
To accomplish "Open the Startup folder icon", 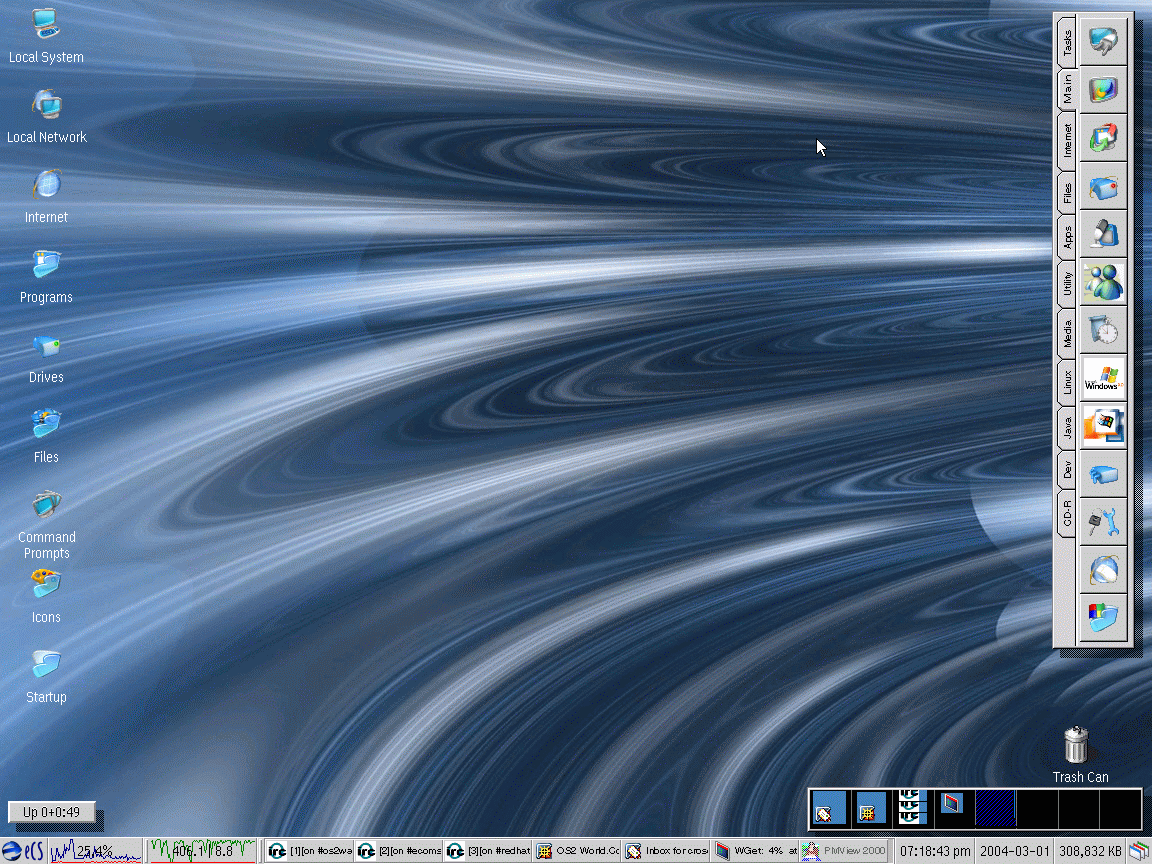I will tap(46, 665).
